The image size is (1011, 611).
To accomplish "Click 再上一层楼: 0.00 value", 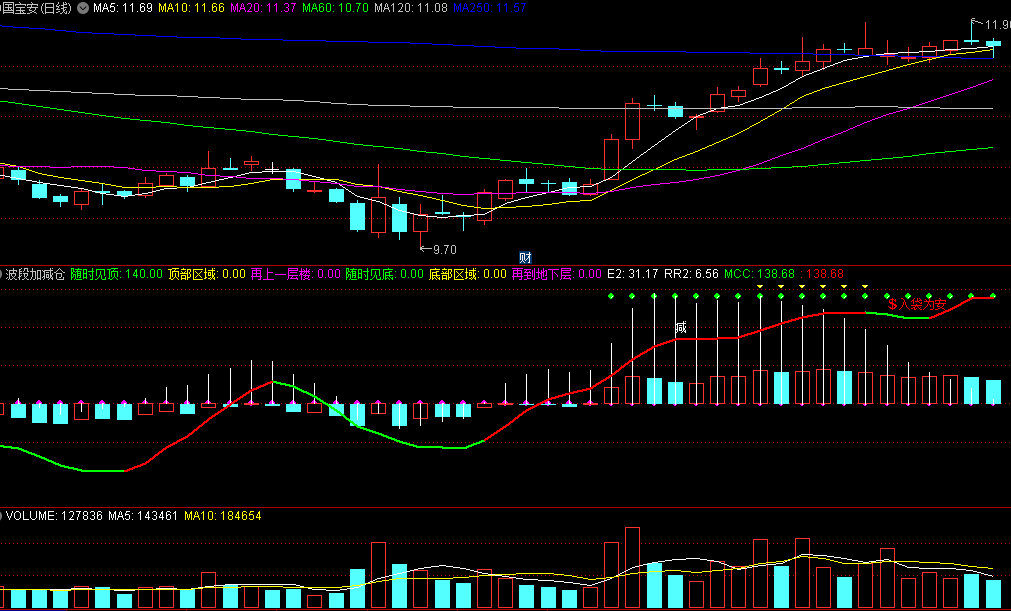I will 295,275.
